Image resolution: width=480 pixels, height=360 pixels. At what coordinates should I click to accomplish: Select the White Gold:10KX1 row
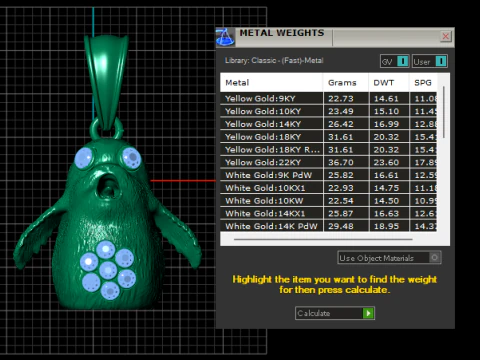pos(328,188)
